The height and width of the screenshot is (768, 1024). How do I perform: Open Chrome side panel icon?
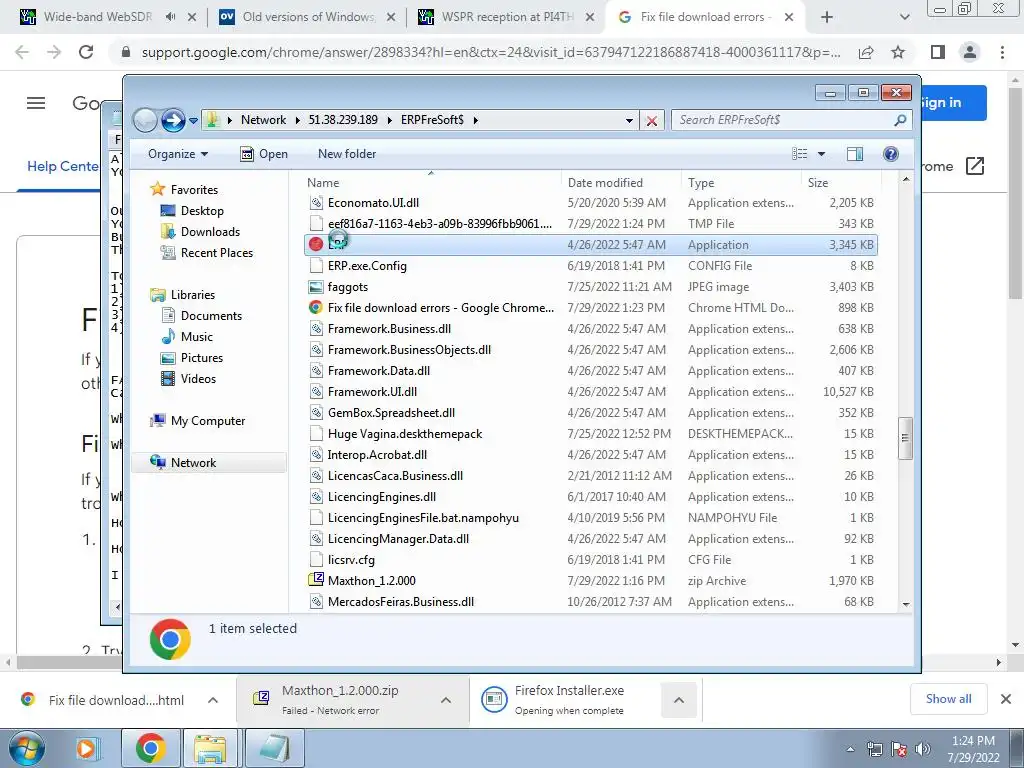(x=938, y=52)
